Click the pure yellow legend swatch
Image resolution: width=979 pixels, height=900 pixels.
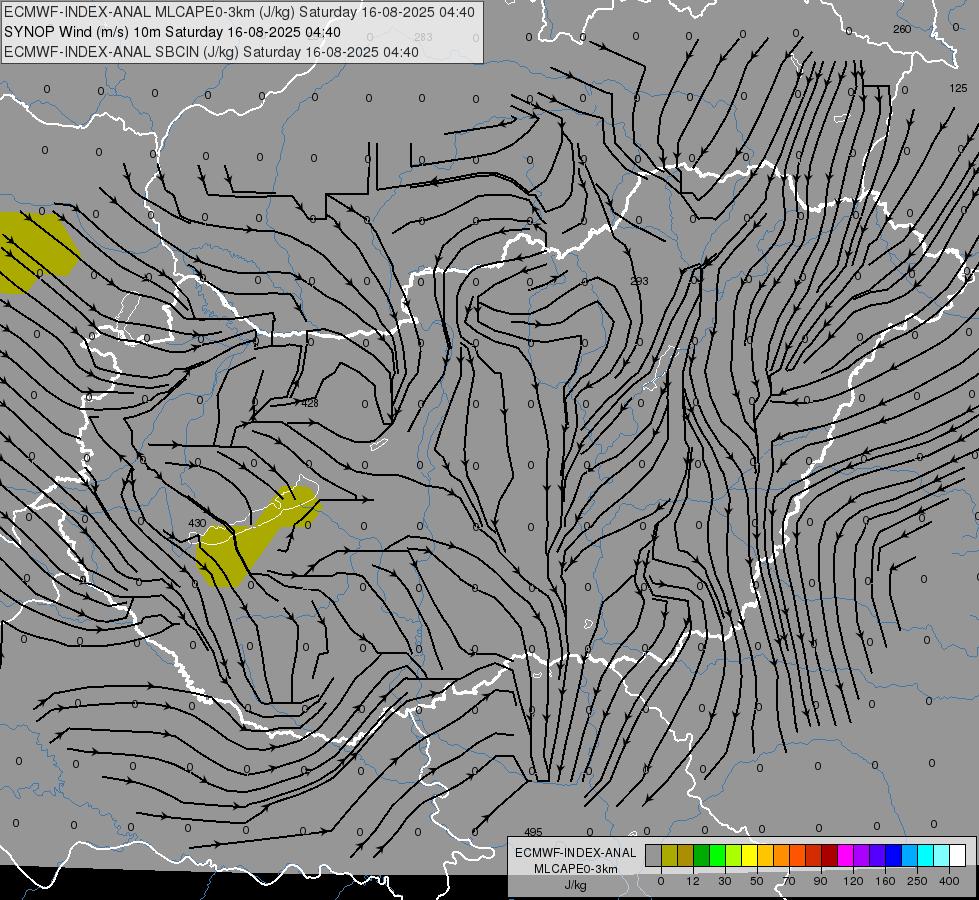[x=750, y=855]
